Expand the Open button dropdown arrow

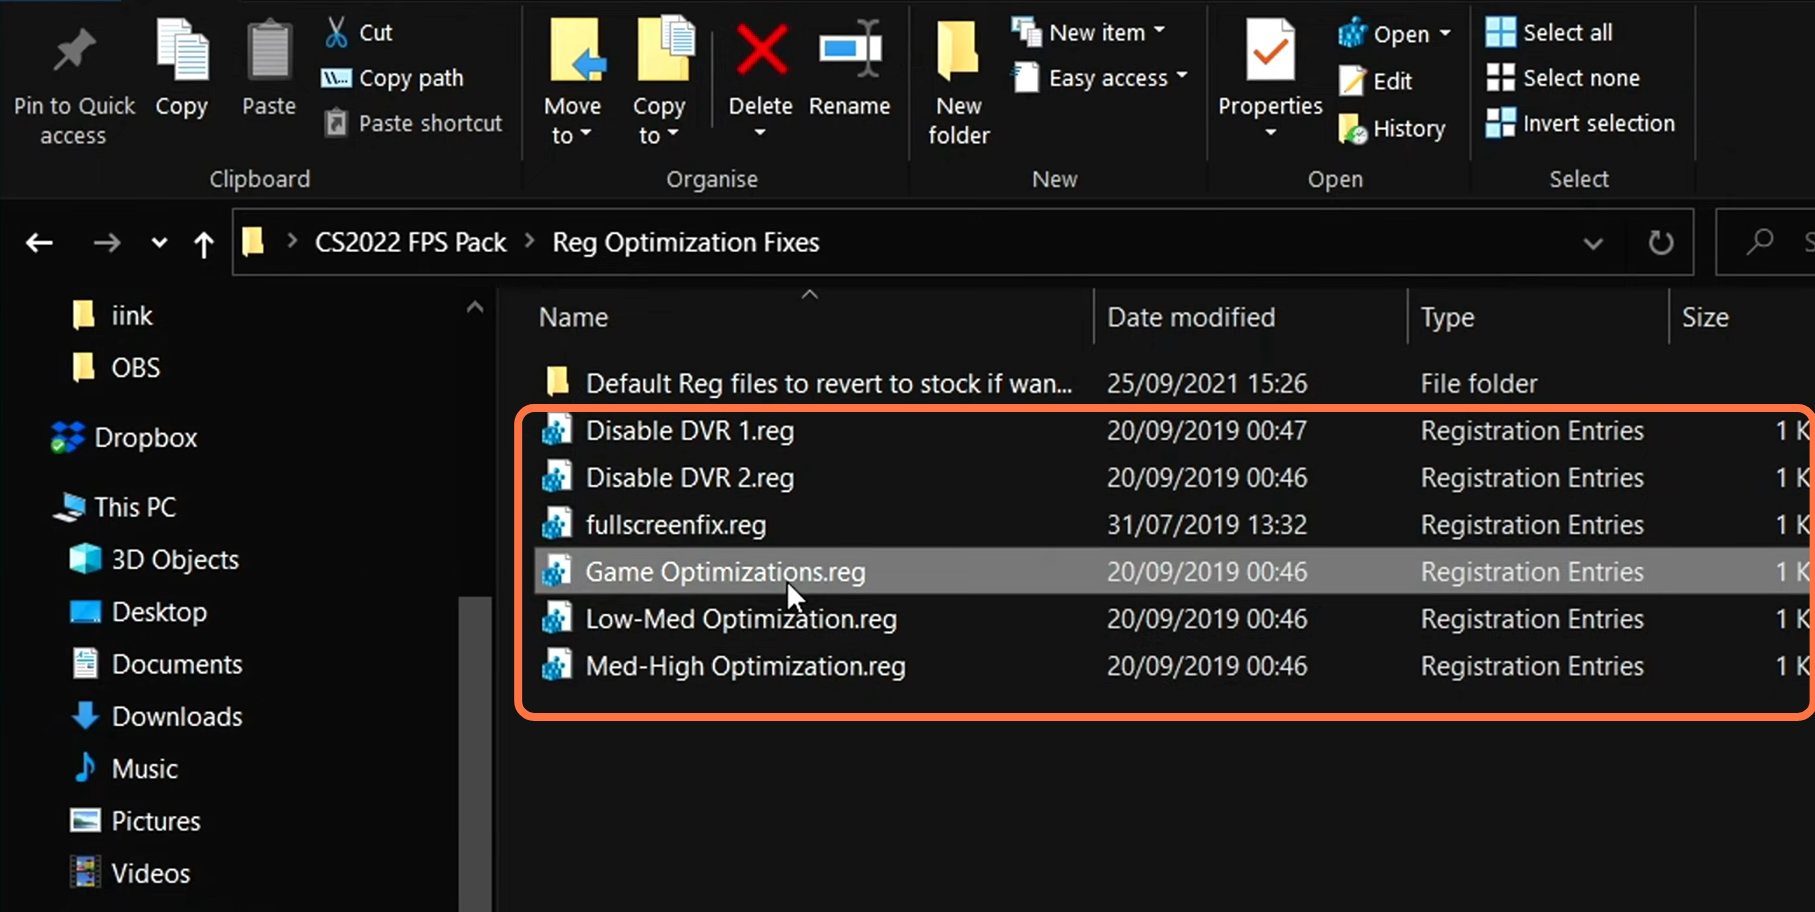(1445, 33)
